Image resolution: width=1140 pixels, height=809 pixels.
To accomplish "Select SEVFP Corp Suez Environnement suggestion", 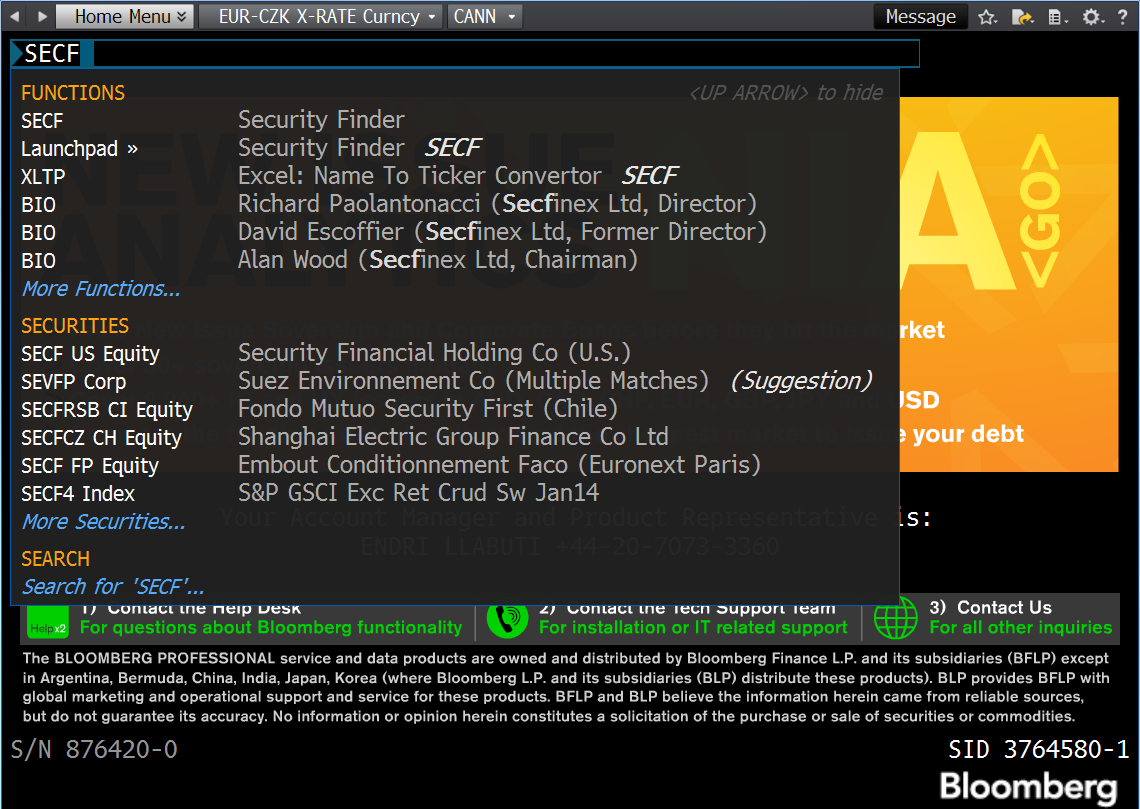I will click(x=455, y=381).
